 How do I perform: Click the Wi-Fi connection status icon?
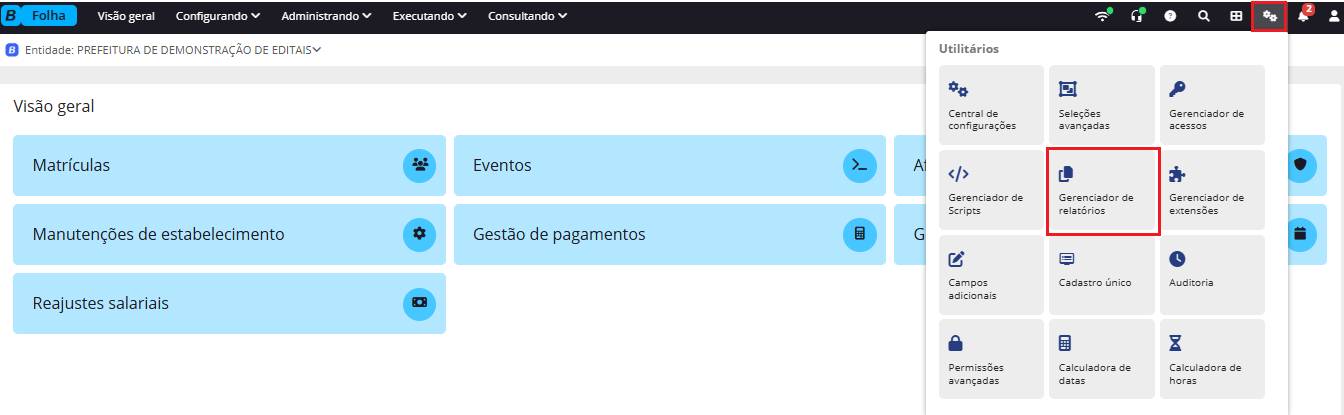(x=1102, y=16)
